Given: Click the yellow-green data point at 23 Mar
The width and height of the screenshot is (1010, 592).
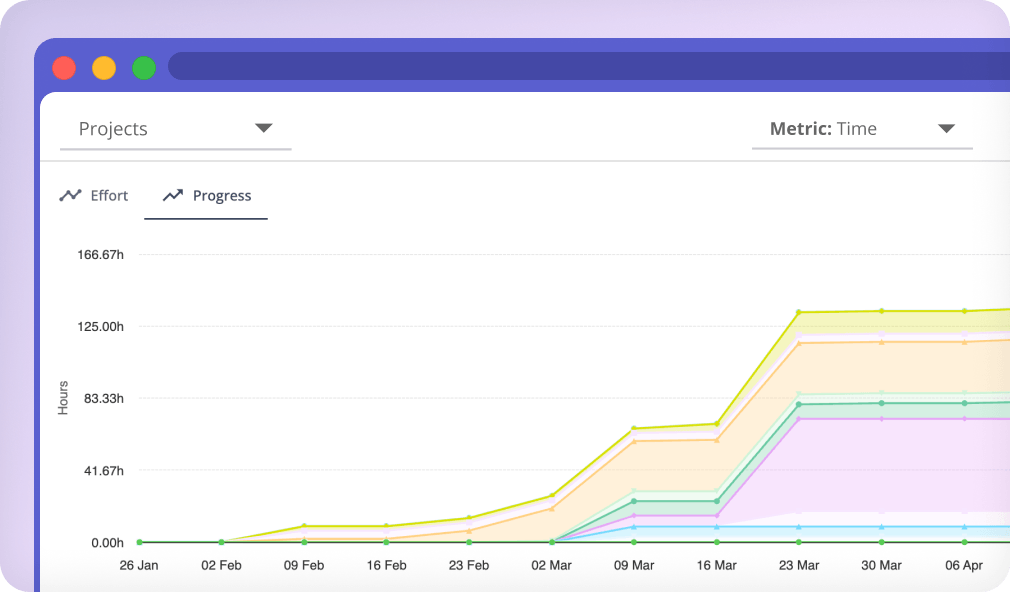Looking at the screenshot, I should 799,312.
